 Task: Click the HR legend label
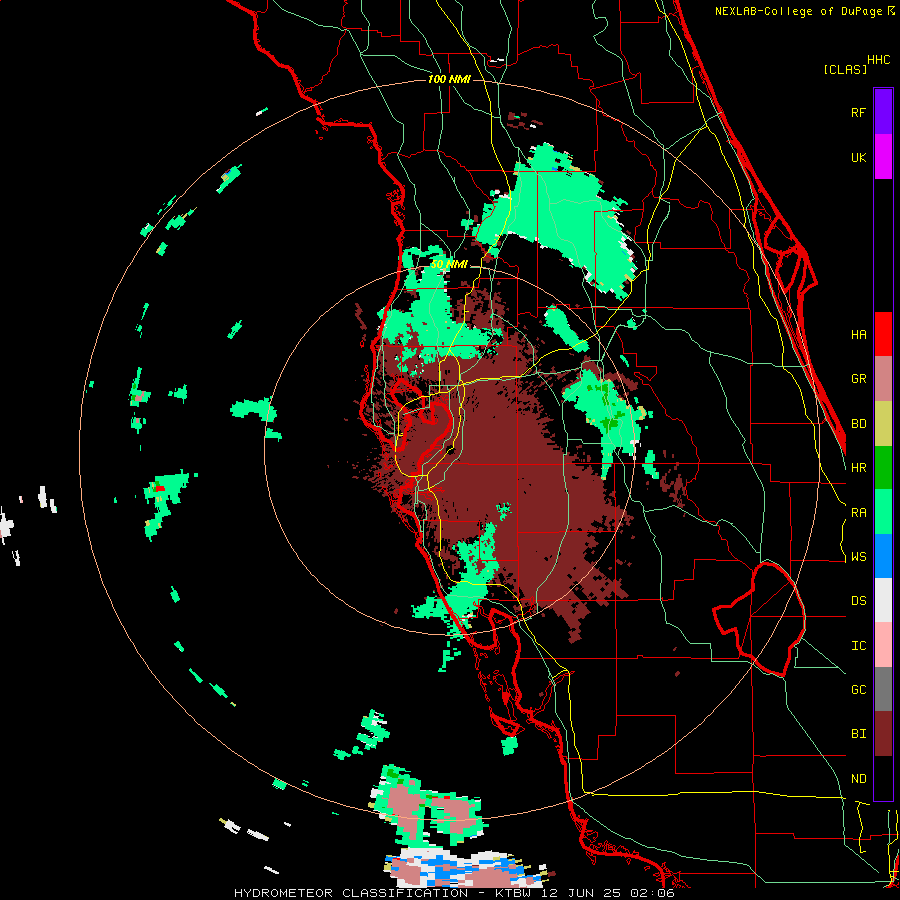[858, 468]
